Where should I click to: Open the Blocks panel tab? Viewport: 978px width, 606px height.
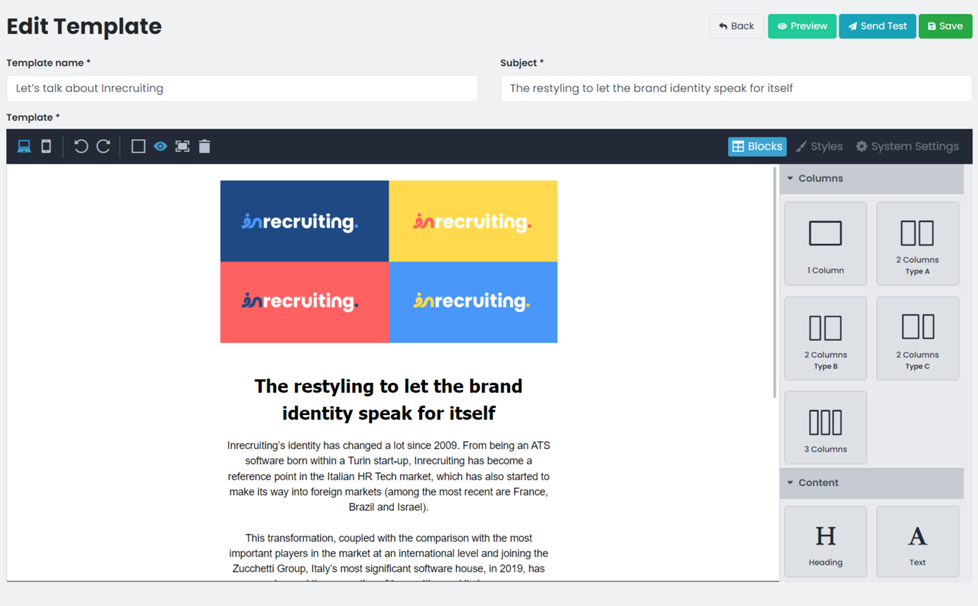coord(757,147)
